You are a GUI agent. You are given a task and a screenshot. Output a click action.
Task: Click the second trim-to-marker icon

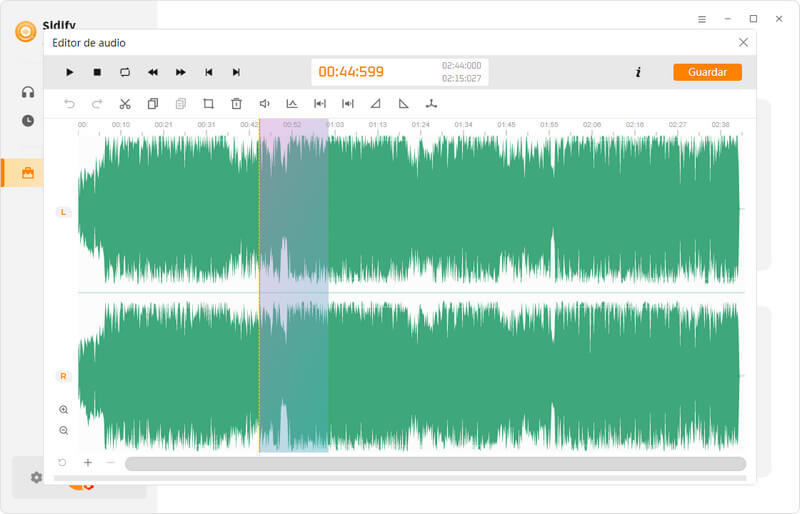(347, 104)
